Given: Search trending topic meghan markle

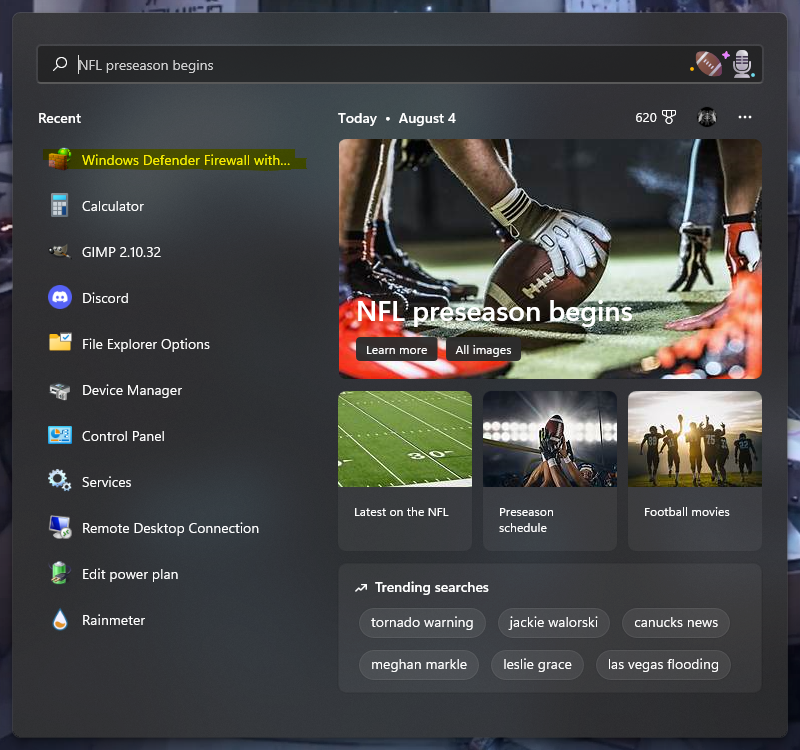Looking at the screenshot, I should point(419,664).
